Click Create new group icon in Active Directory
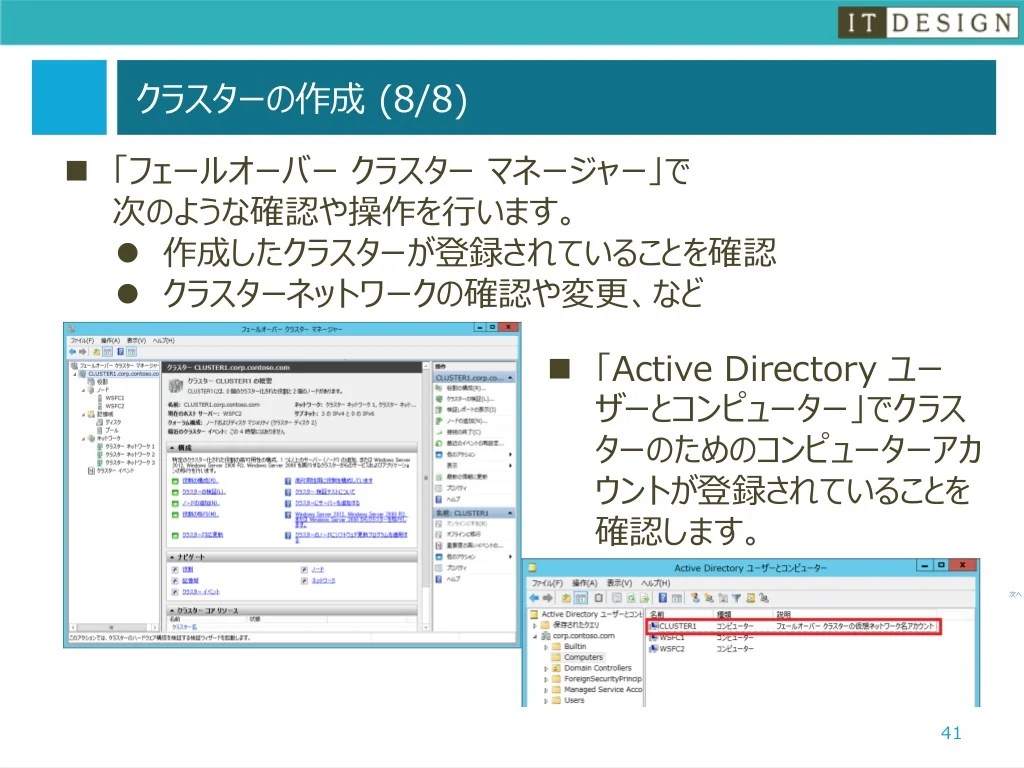This screenshot has height=768, width=1024. [709, 598]
